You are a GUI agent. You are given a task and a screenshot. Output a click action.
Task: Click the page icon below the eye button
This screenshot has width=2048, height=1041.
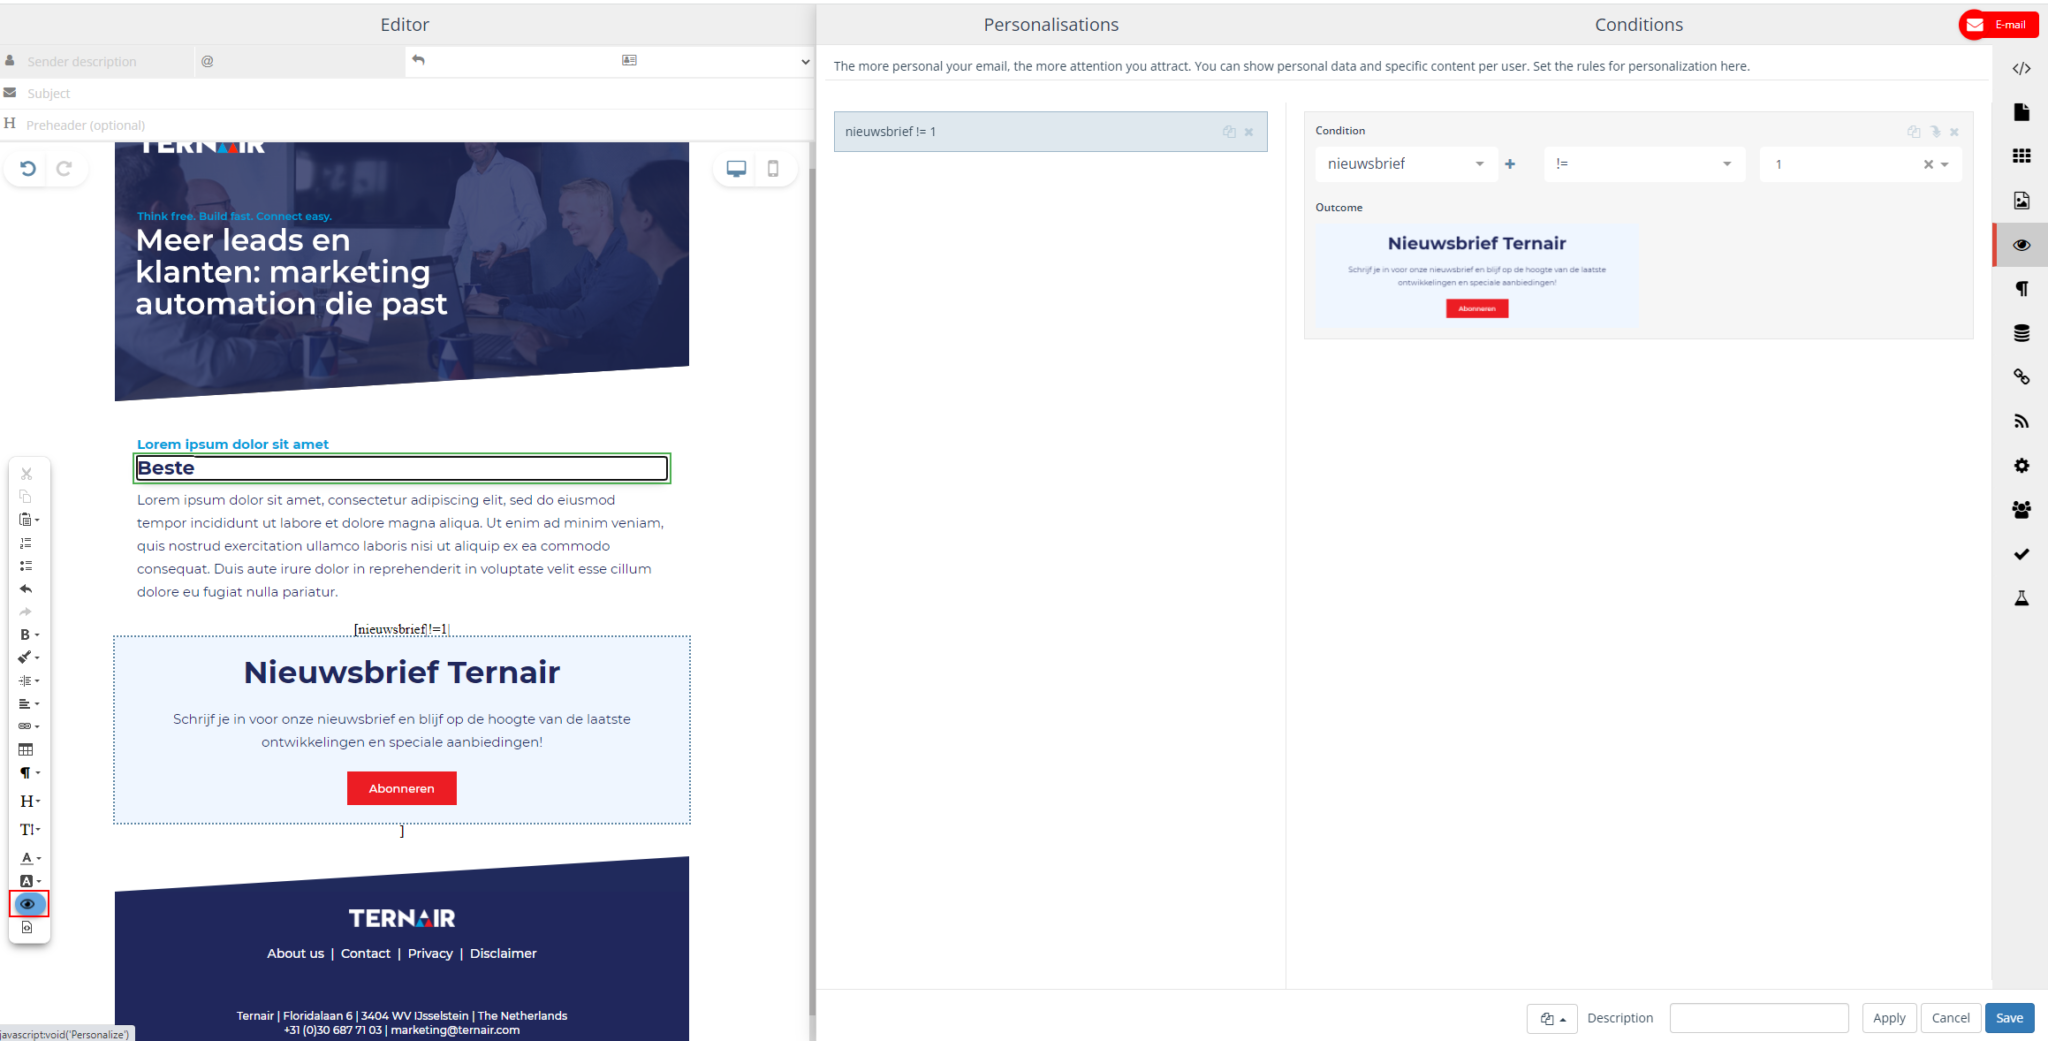click(27, 928)
